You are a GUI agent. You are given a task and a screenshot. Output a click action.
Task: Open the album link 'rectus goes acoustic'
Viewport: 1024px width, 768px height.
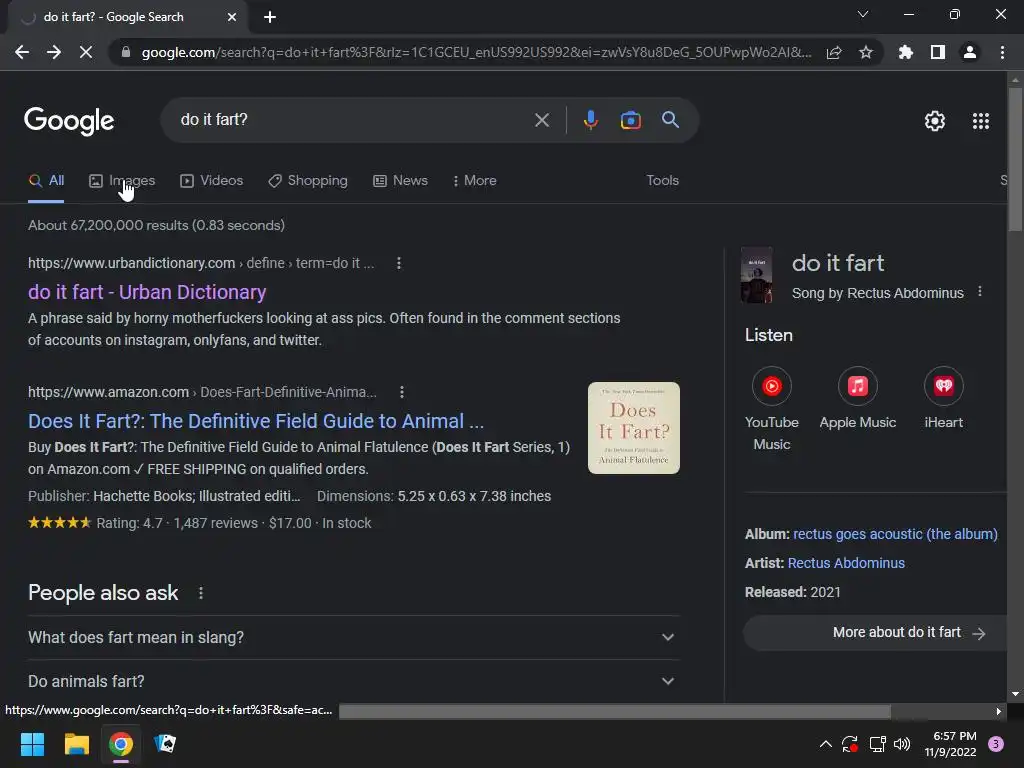pyautogui.click(x=895, y=534)
